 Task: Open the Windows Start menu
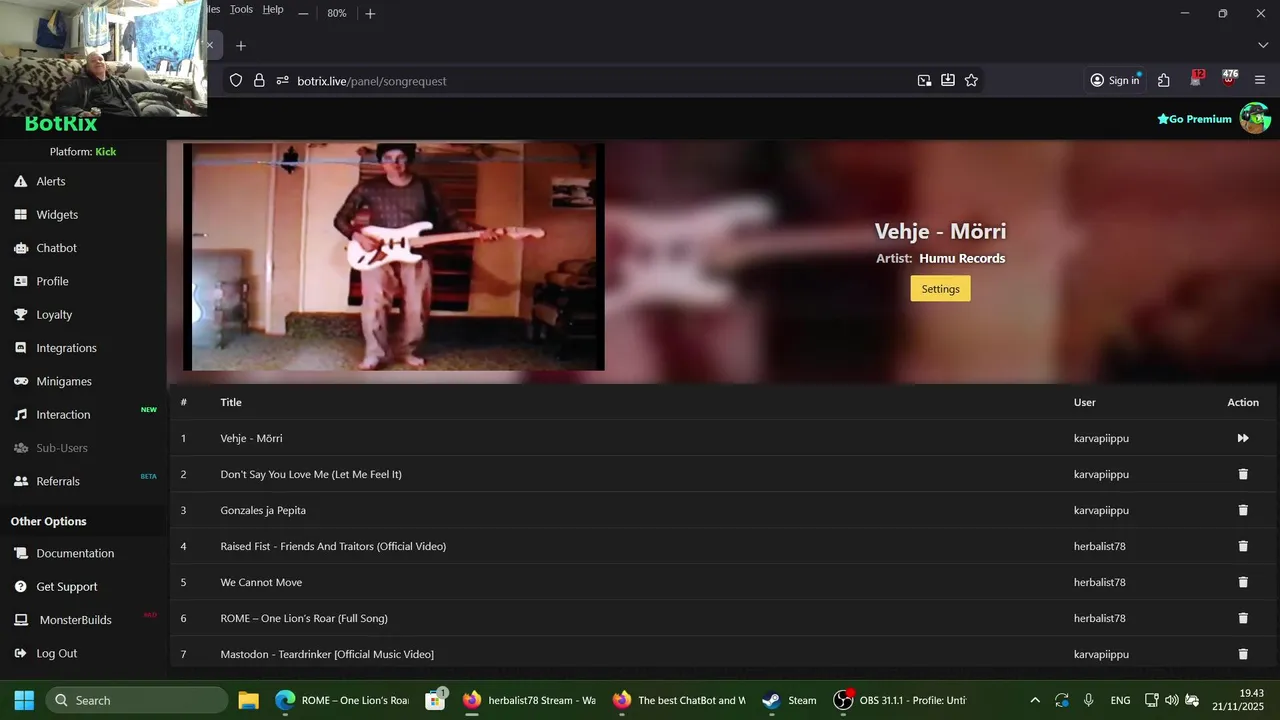[x=24, y=700]
